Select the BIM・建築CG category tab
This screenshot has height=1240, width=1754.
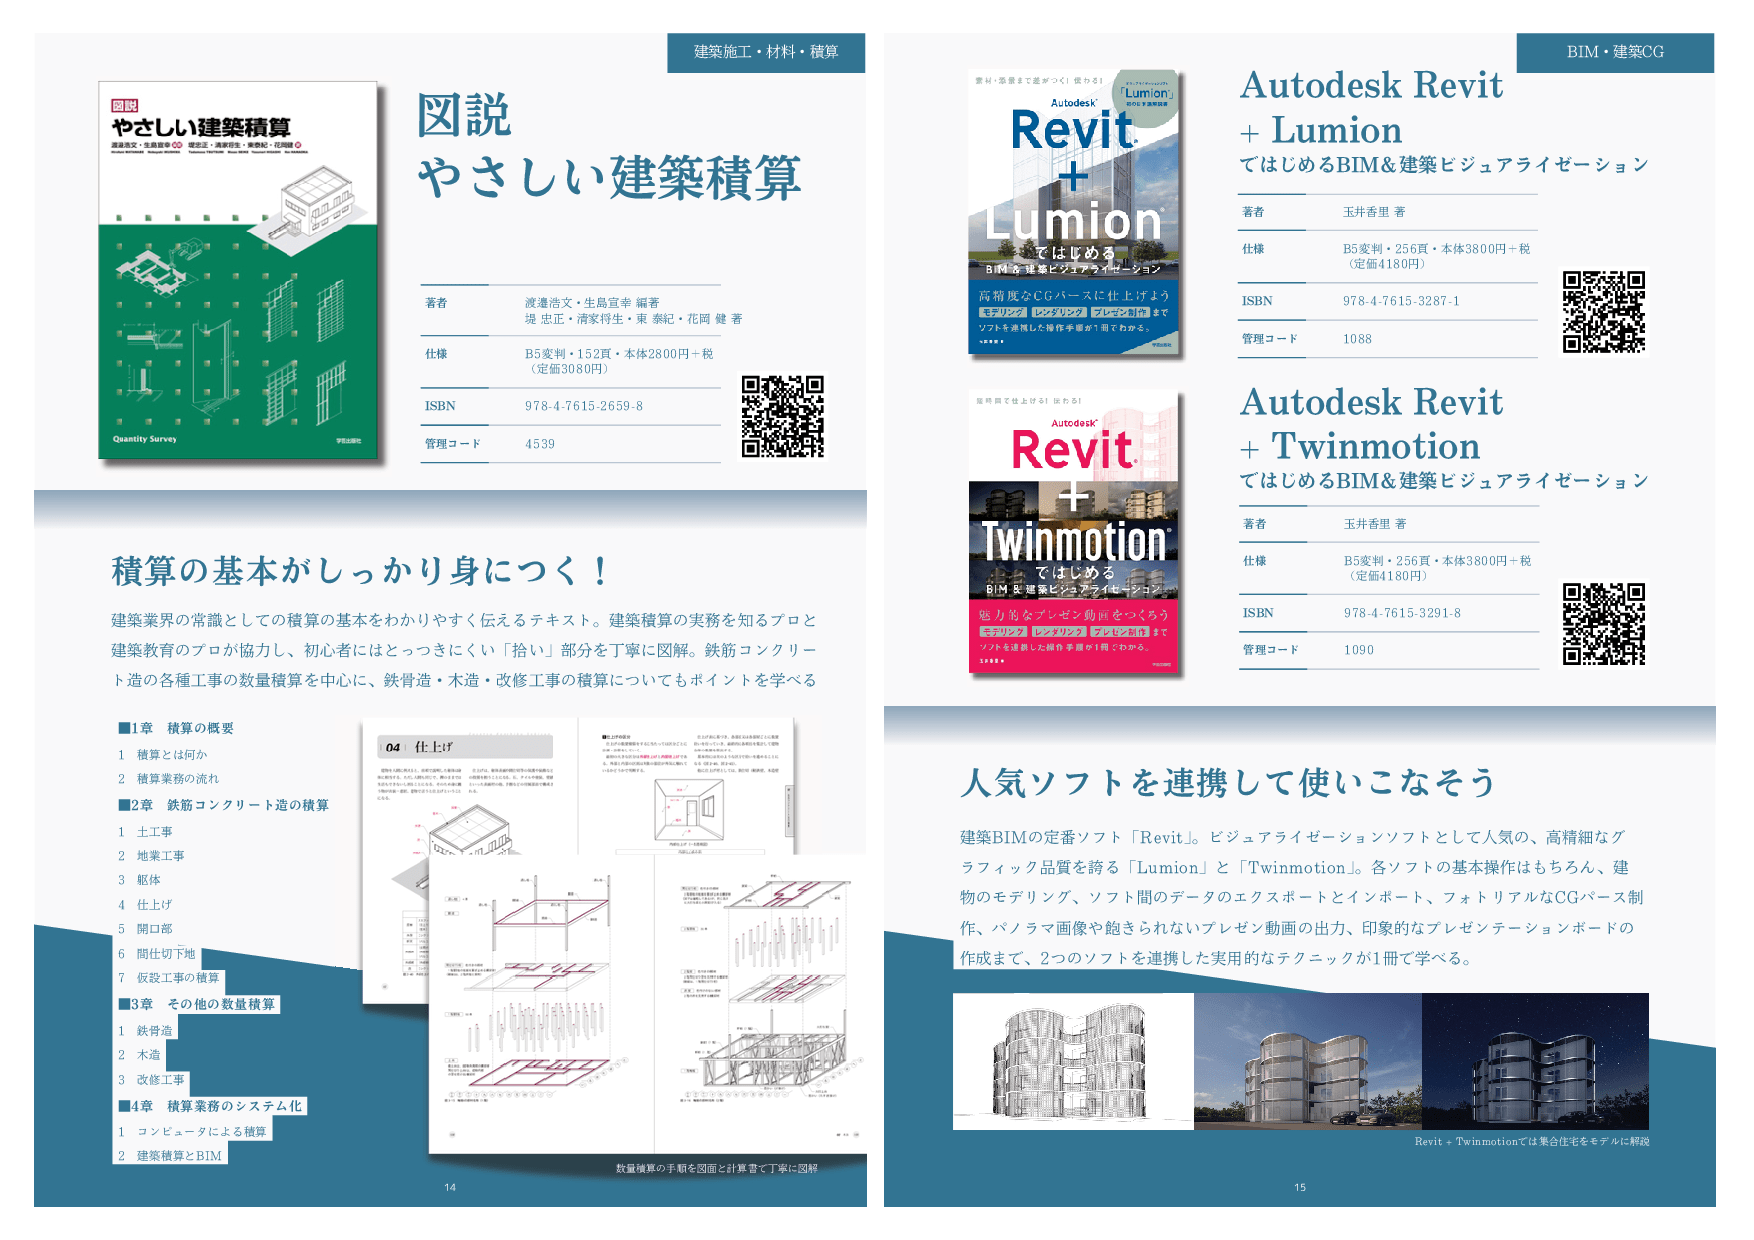coord(1615,52)
